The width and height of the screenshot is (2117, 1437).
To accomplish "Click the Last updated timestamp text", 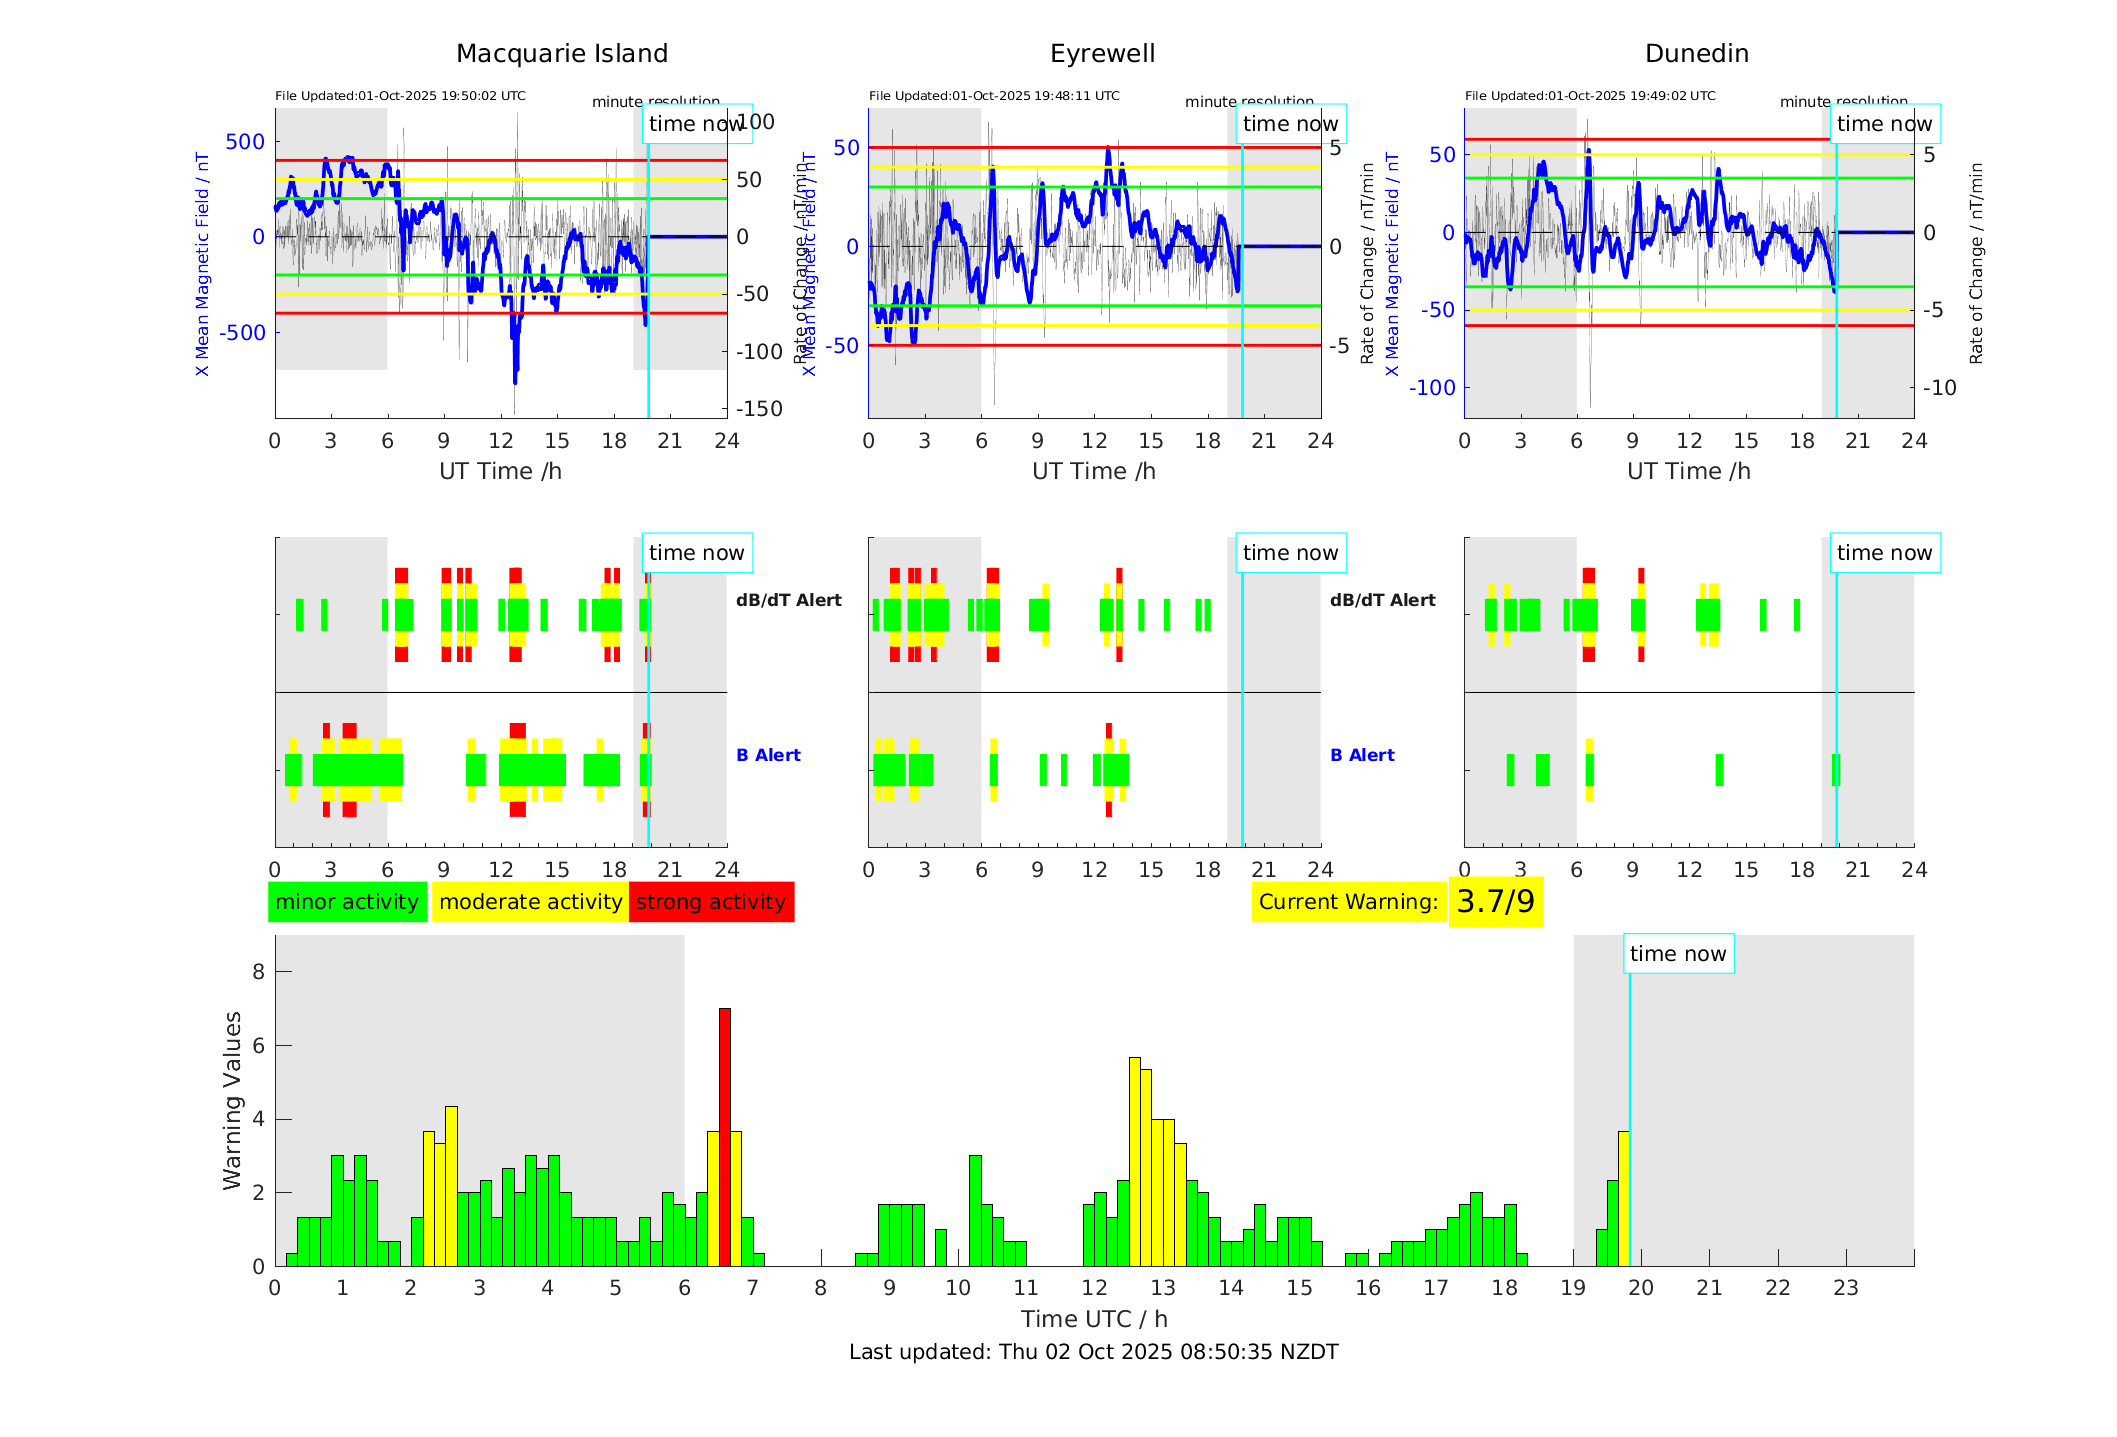I will tap(1093, 1352).
